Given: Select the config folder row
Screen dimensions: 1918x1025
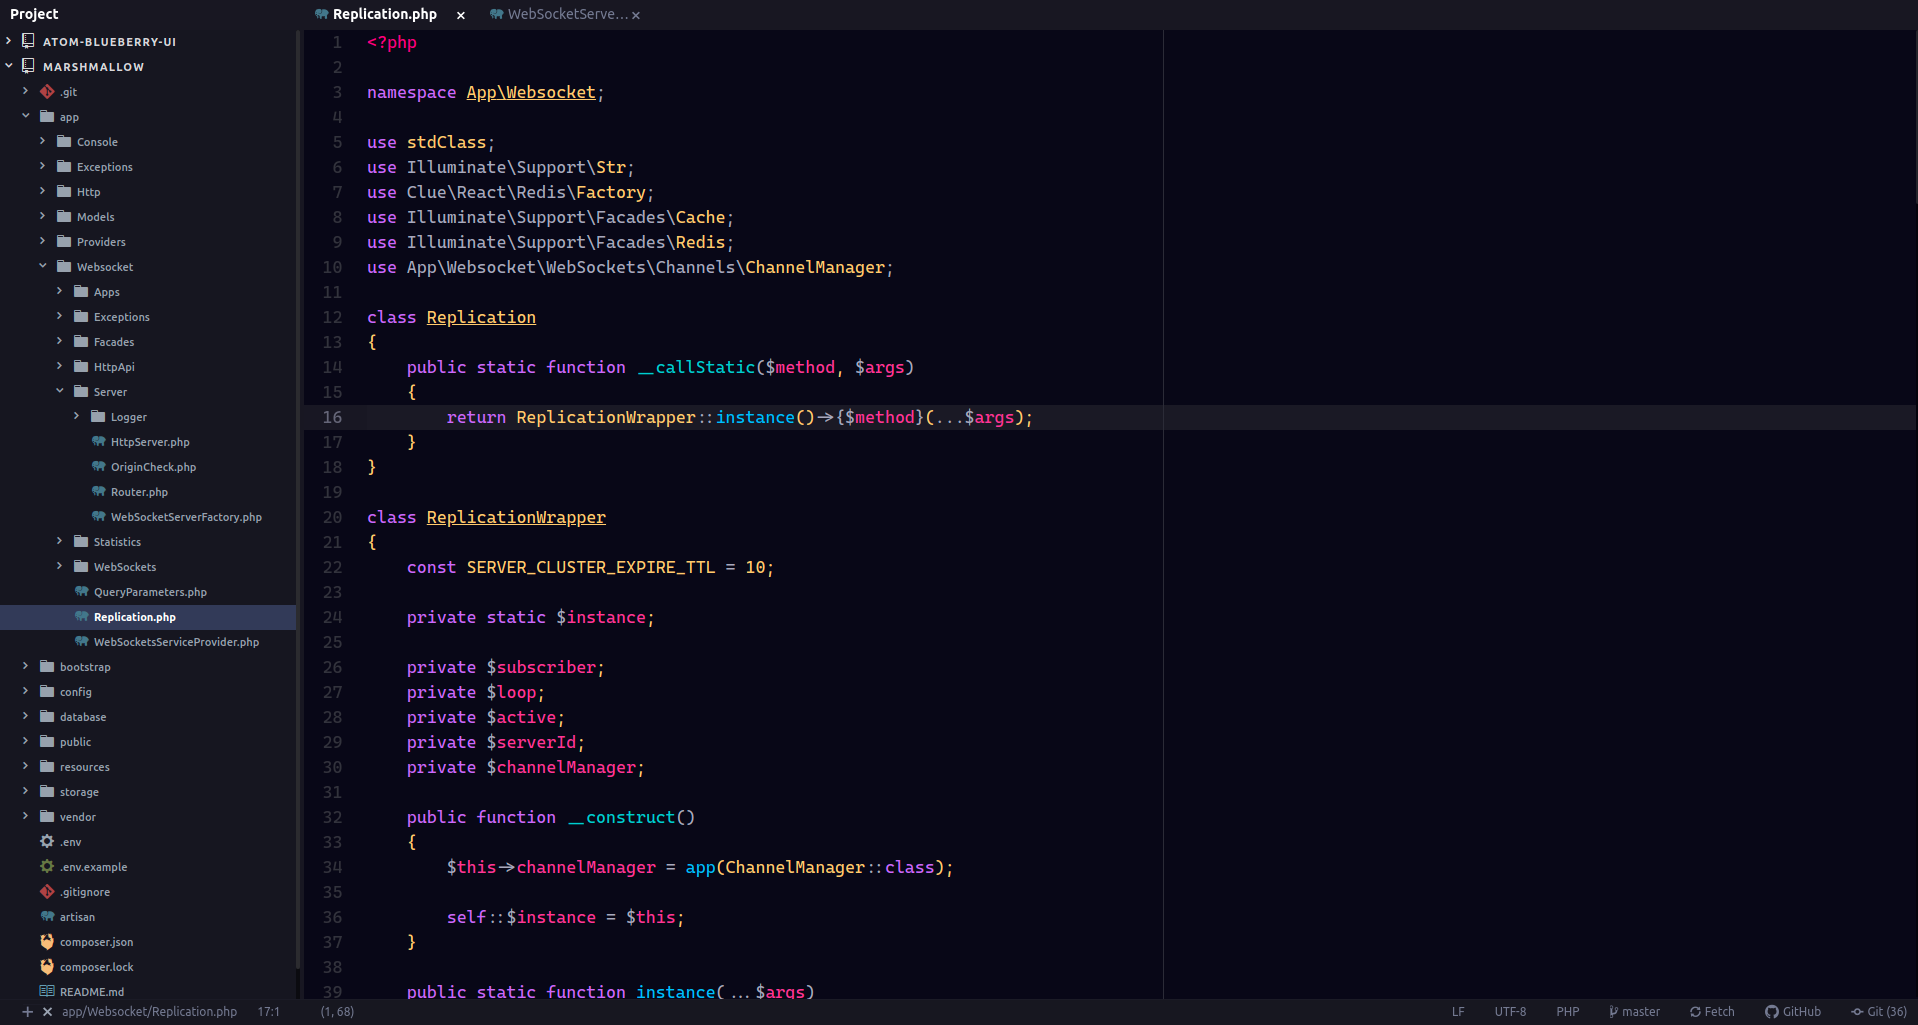Looking at the screenshot, I should [x=148, y=692].
